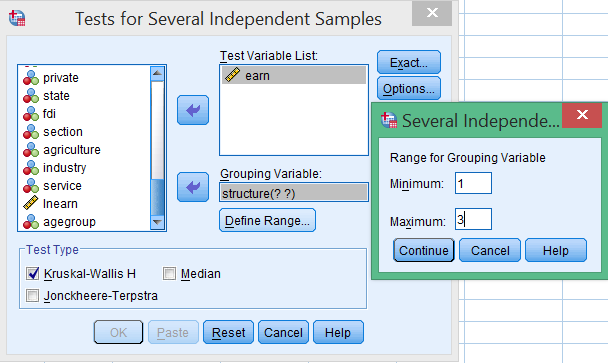Image resolution: width=608 pixels, height=363 pixels.
Task: Open the Define Range dialog button
Action: 267,220
